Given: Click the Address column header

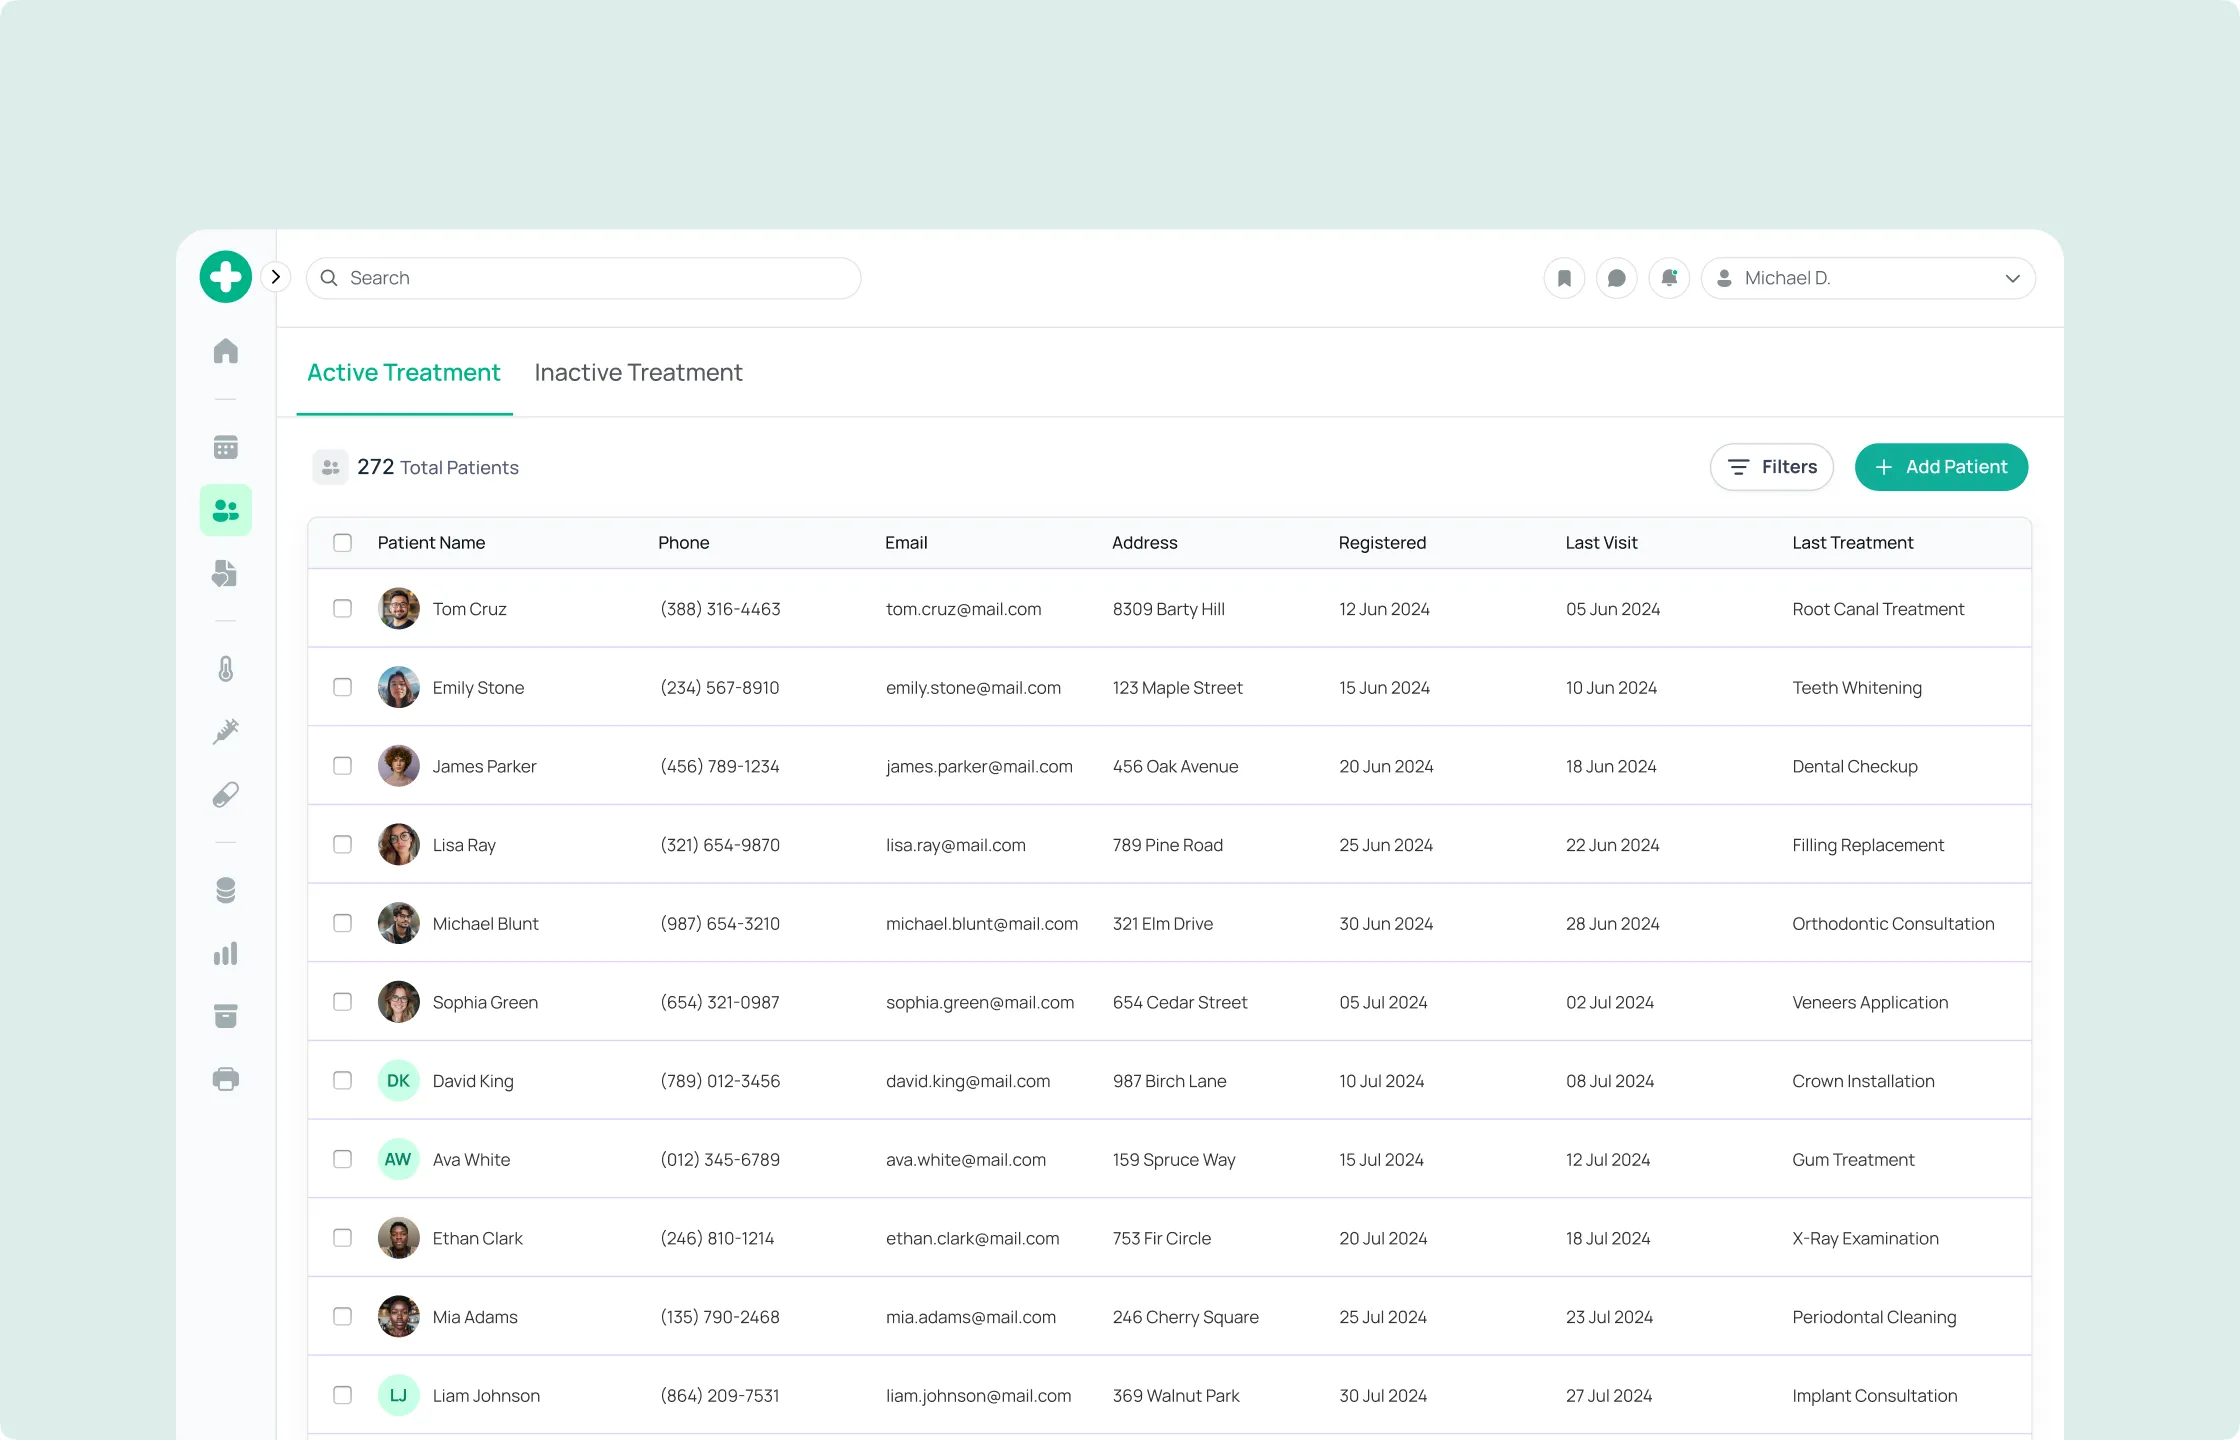Looking at the screenshot, I should 1144,543.
